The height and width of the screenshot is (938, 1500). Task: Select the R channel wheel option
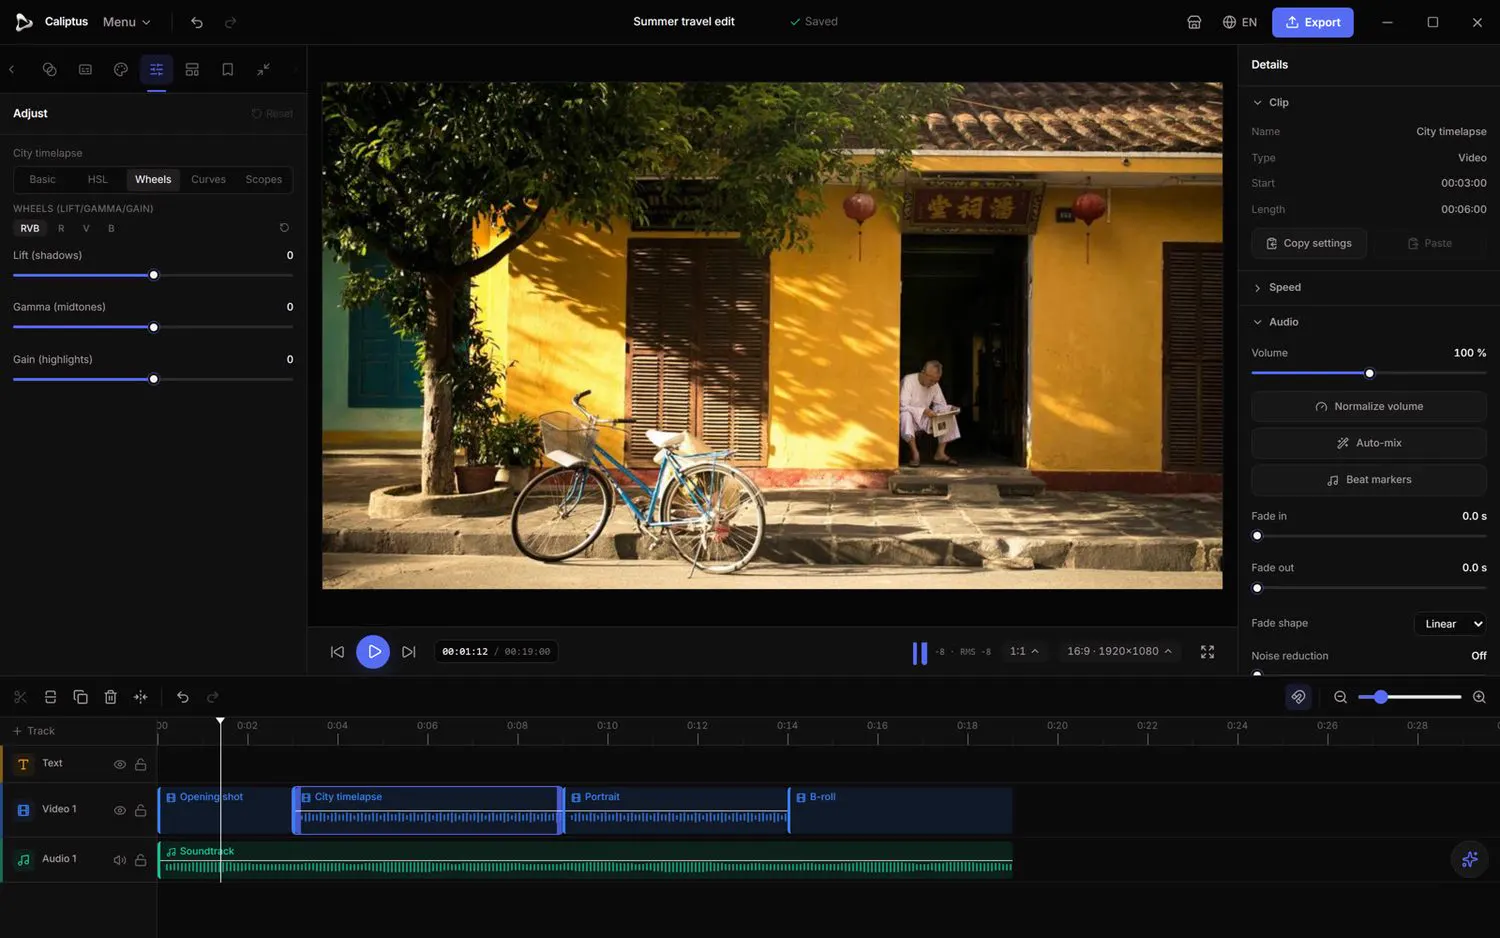(61, 228)
